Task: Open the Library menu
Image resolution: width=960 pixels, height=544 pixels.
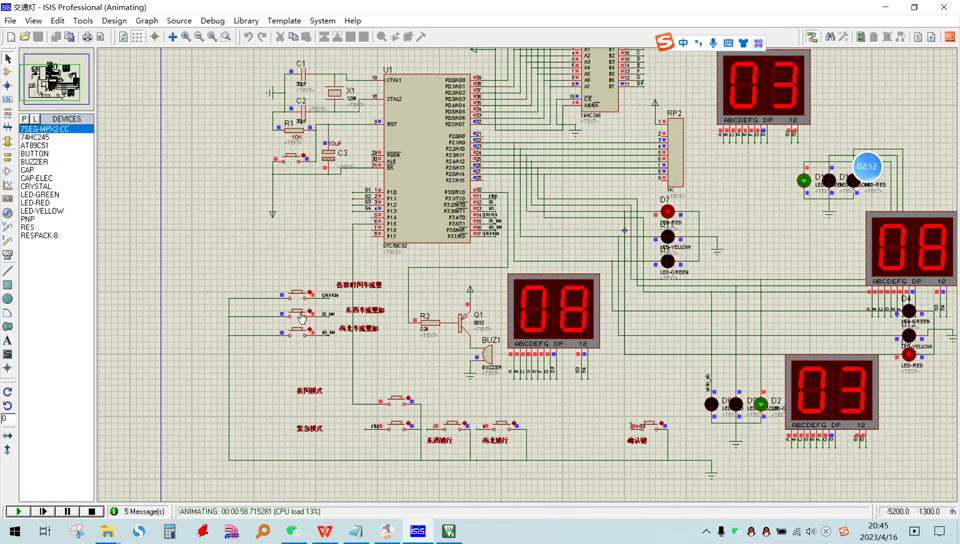Action: (x=246, y=20)
